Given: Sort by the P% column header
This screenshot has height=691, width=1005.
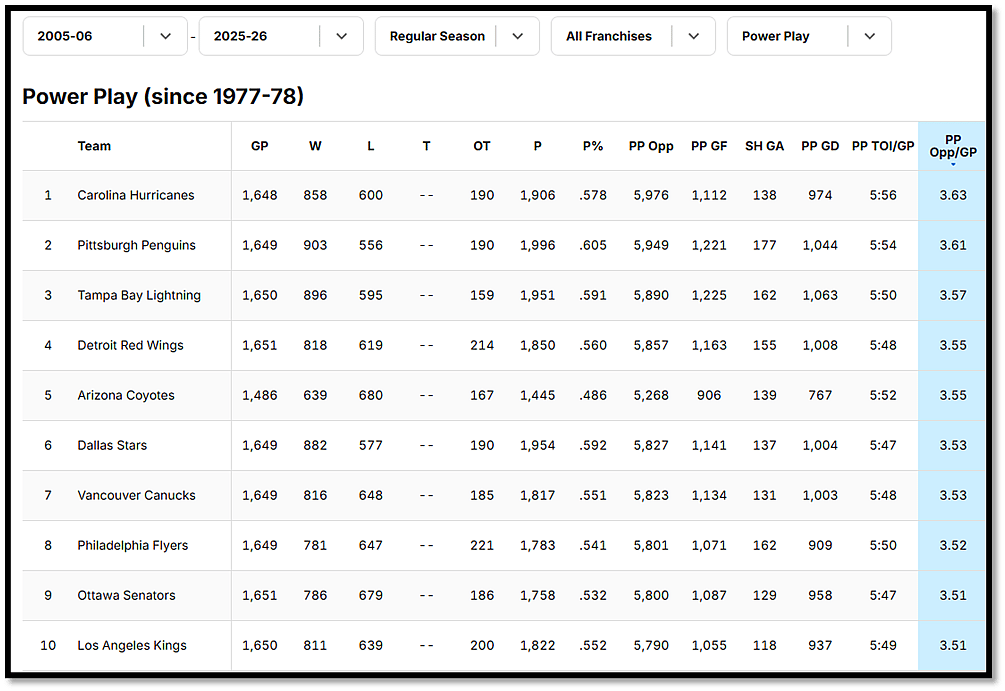Looking at the screenshot, I should point(593,146).
